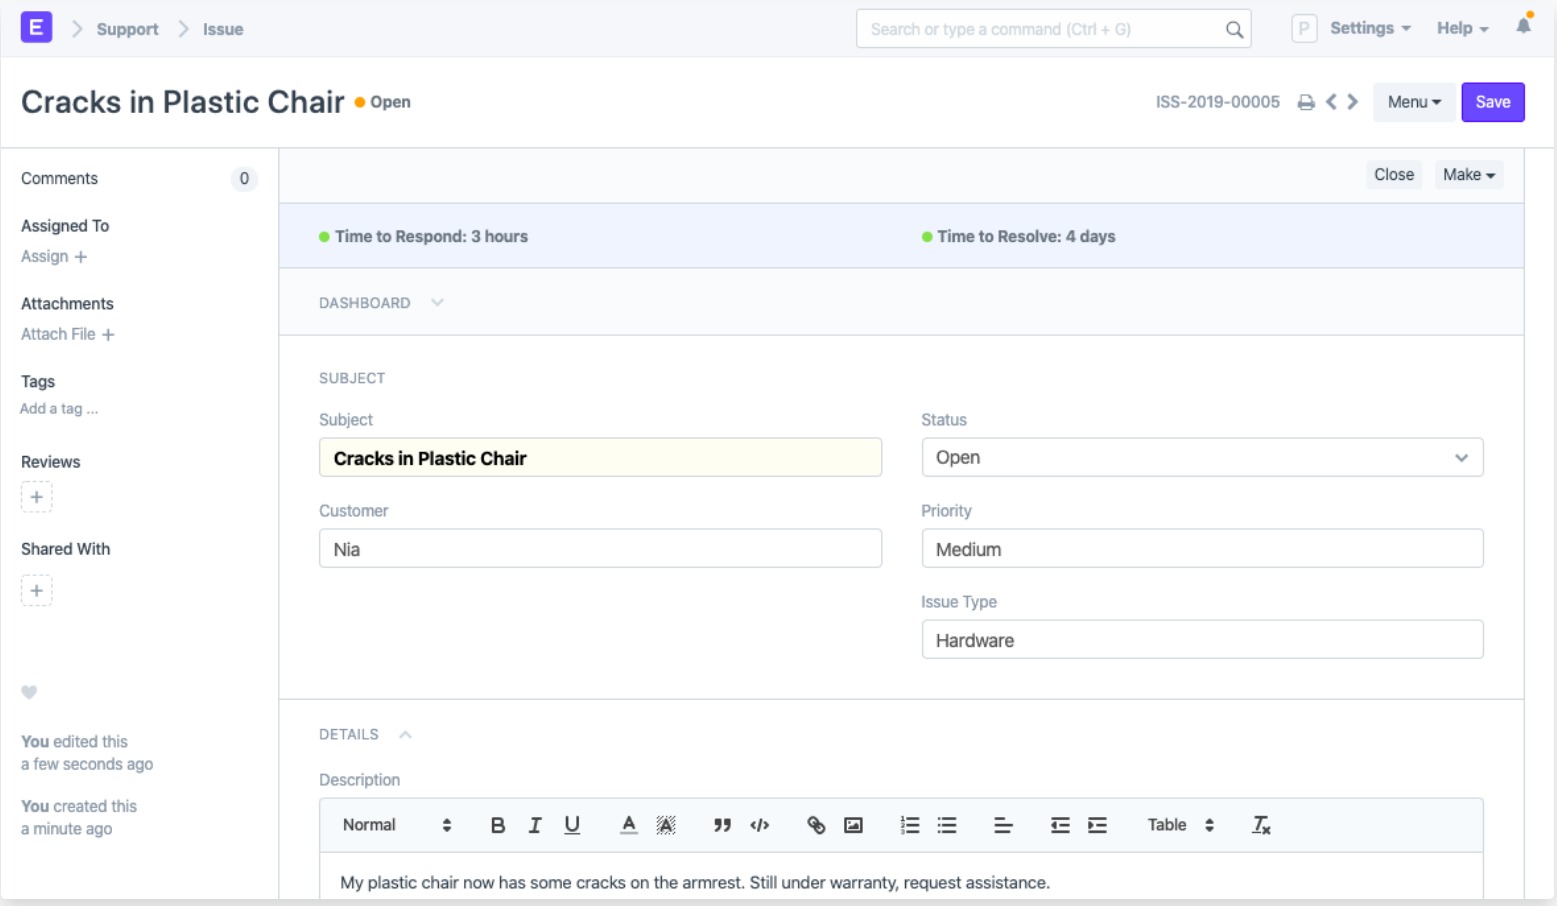Screen dimensions: 1557x906
Task: Insert an image with the image icon
Action: [853, 825]
